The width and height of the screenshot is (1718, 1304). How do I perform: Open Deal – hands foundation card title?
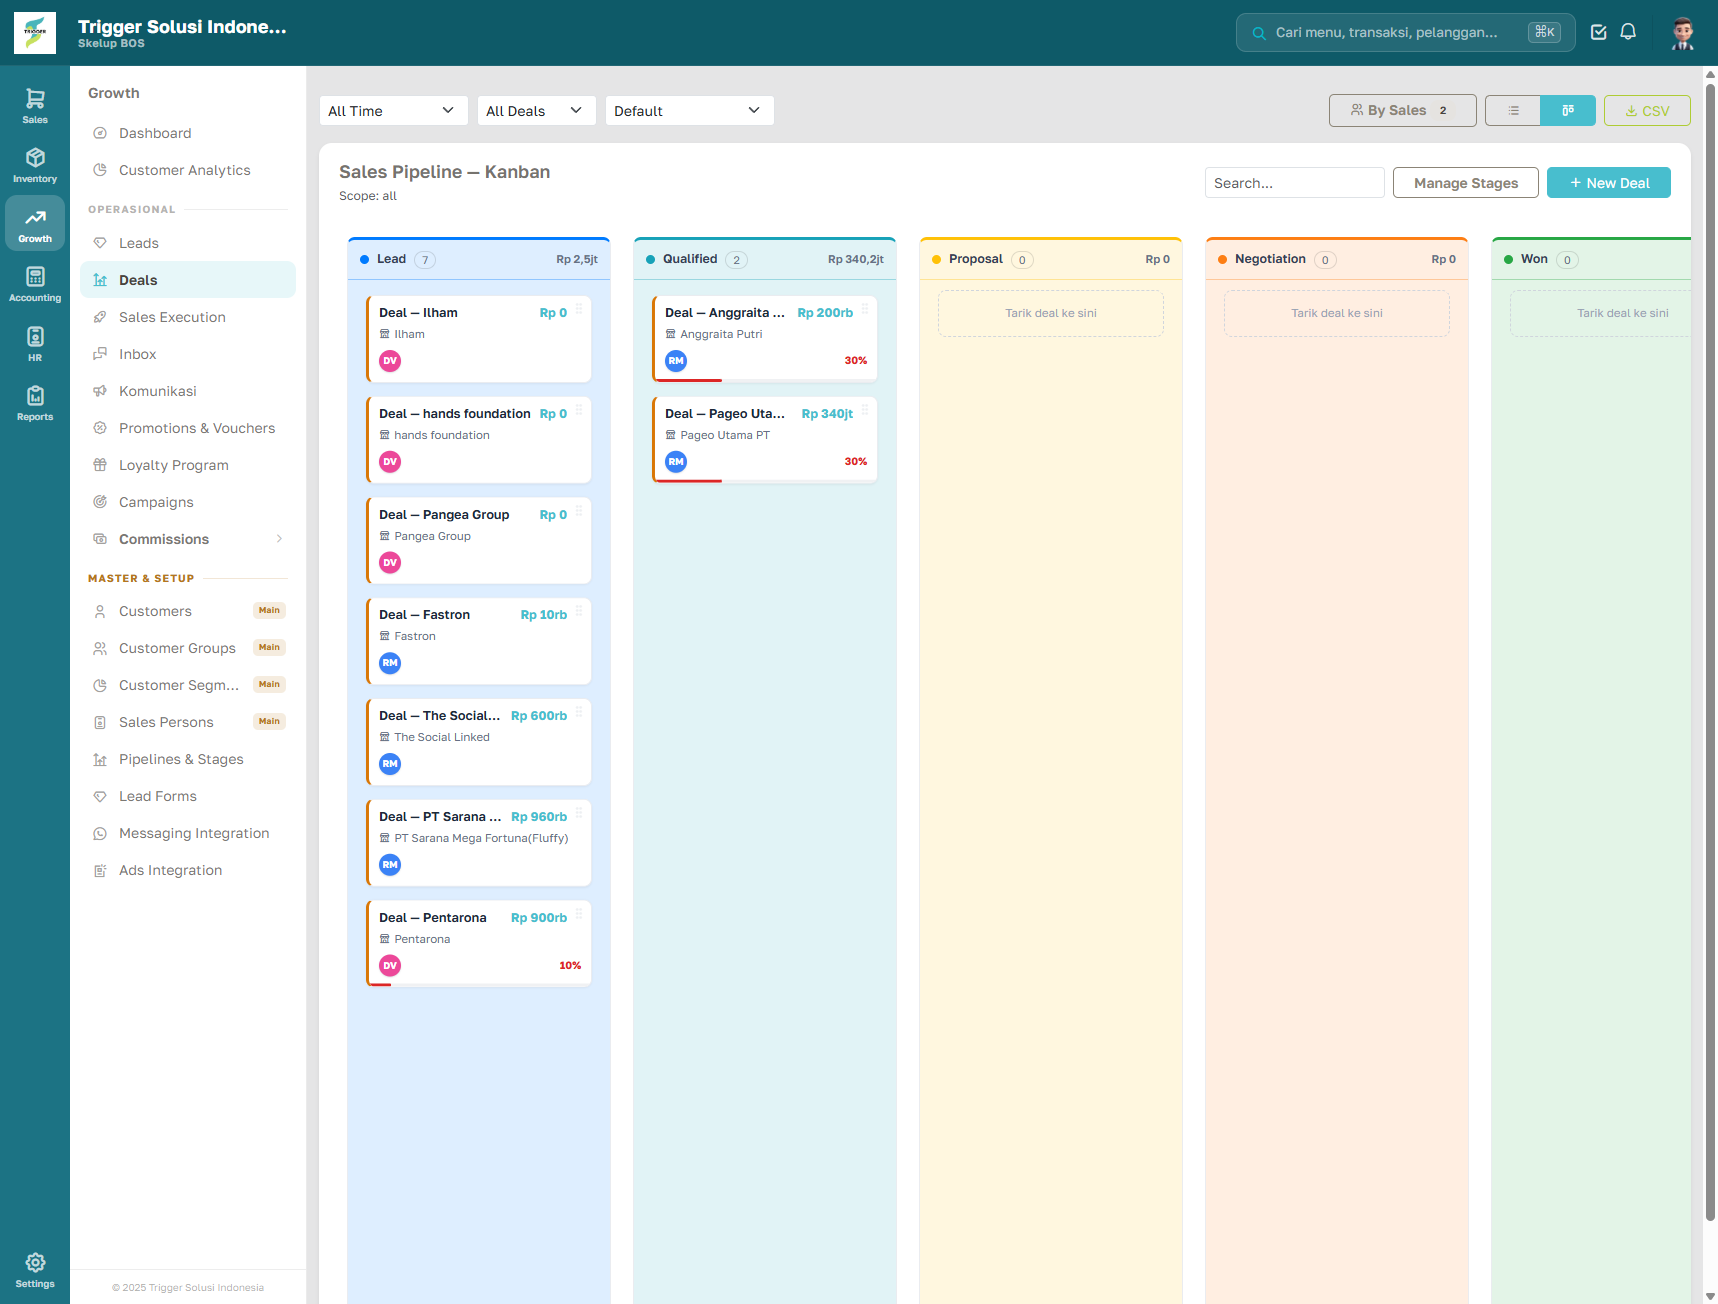[x=455, y=414]
